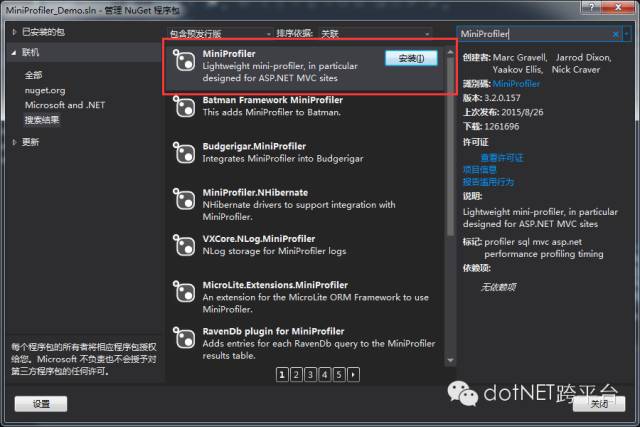Select the Budgerigar.MiniProfiler title
The image size is (640, 427).
tap(254, 146)
